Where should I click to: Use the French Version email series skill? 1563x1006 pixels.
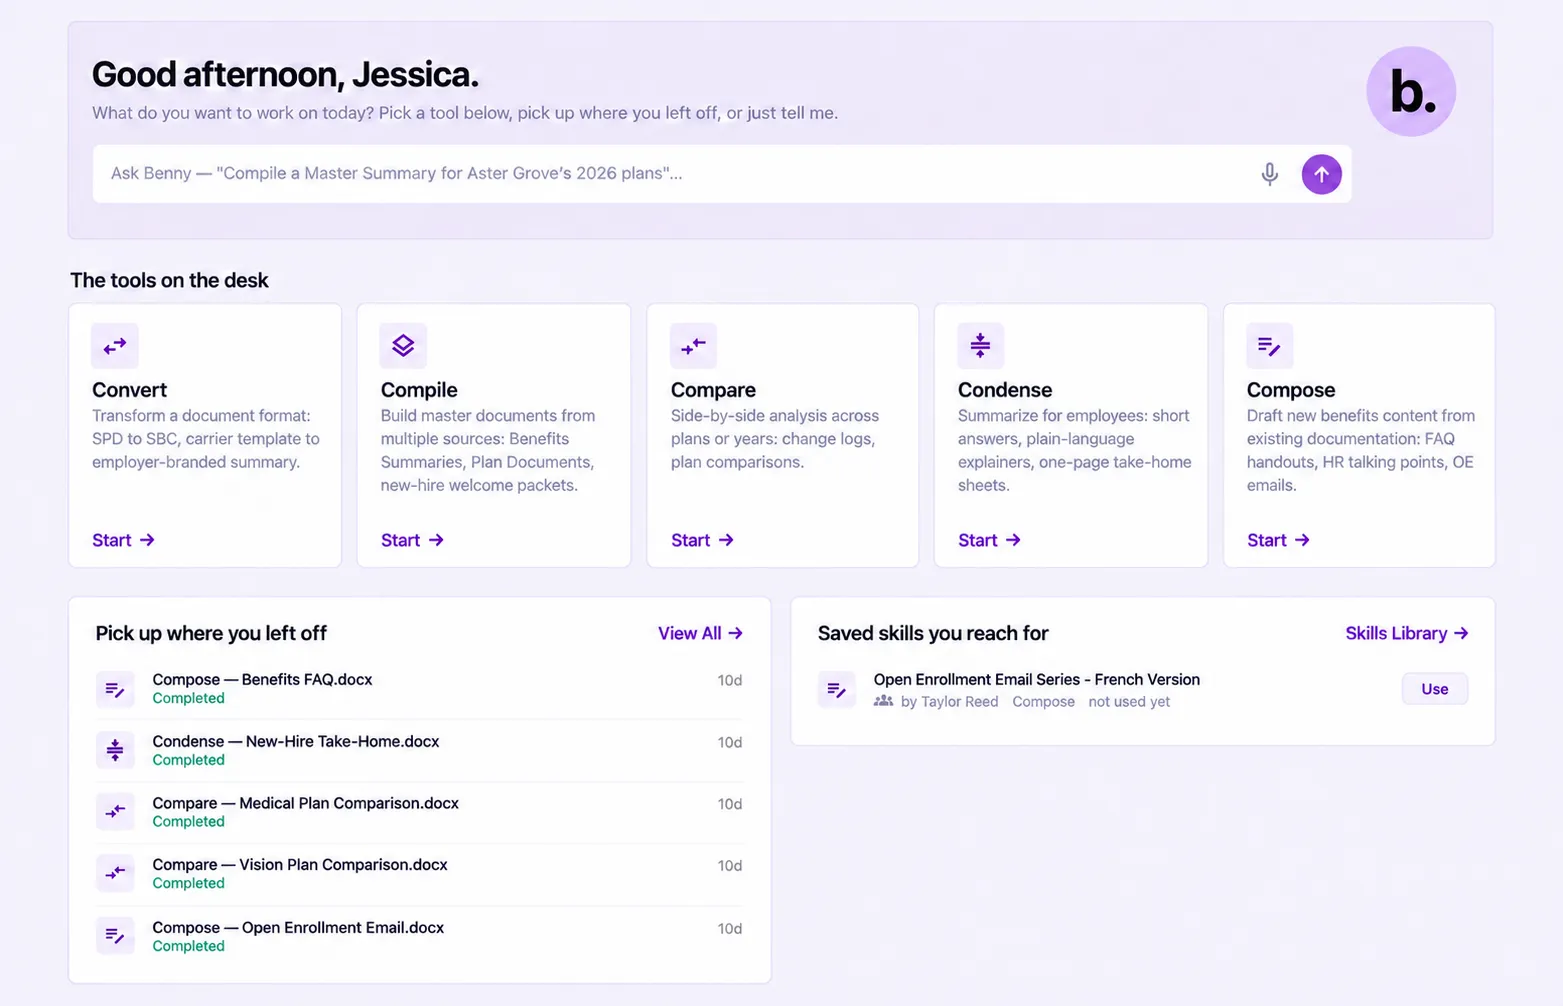[1434, 689]
